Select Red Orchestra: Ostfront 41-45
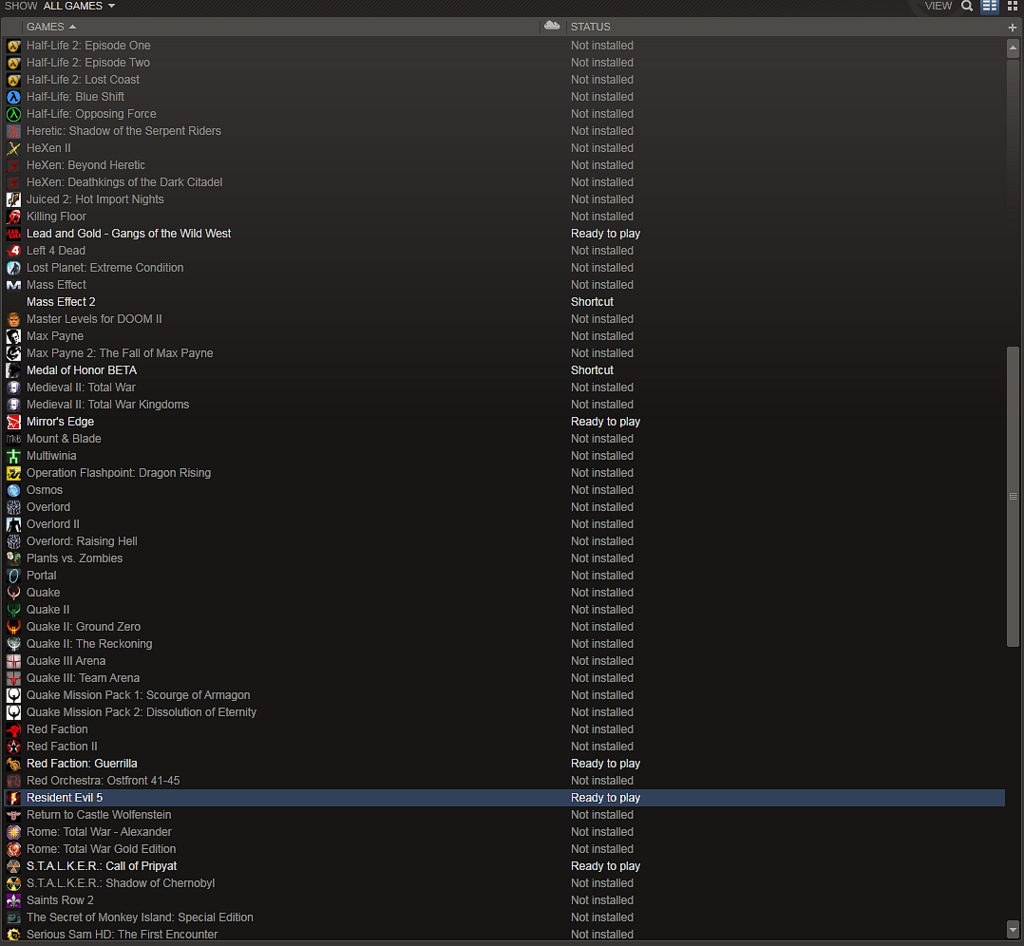This screenshot has height=946, width=1024. point(103,781)
